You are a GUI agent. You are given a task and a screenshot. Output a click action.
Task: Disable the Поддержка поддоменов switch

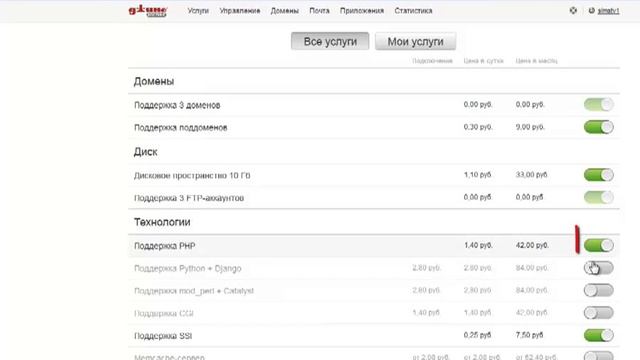click(x=598, y=127)
